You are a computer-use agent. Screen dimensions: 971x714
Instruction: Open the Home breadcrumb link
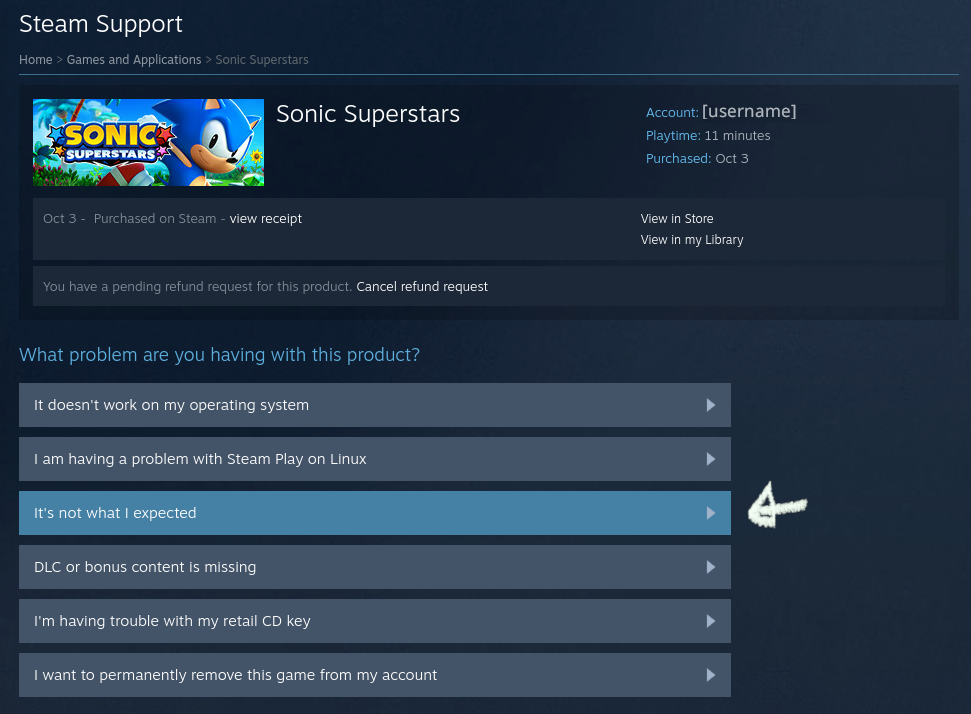pos(35,60)
